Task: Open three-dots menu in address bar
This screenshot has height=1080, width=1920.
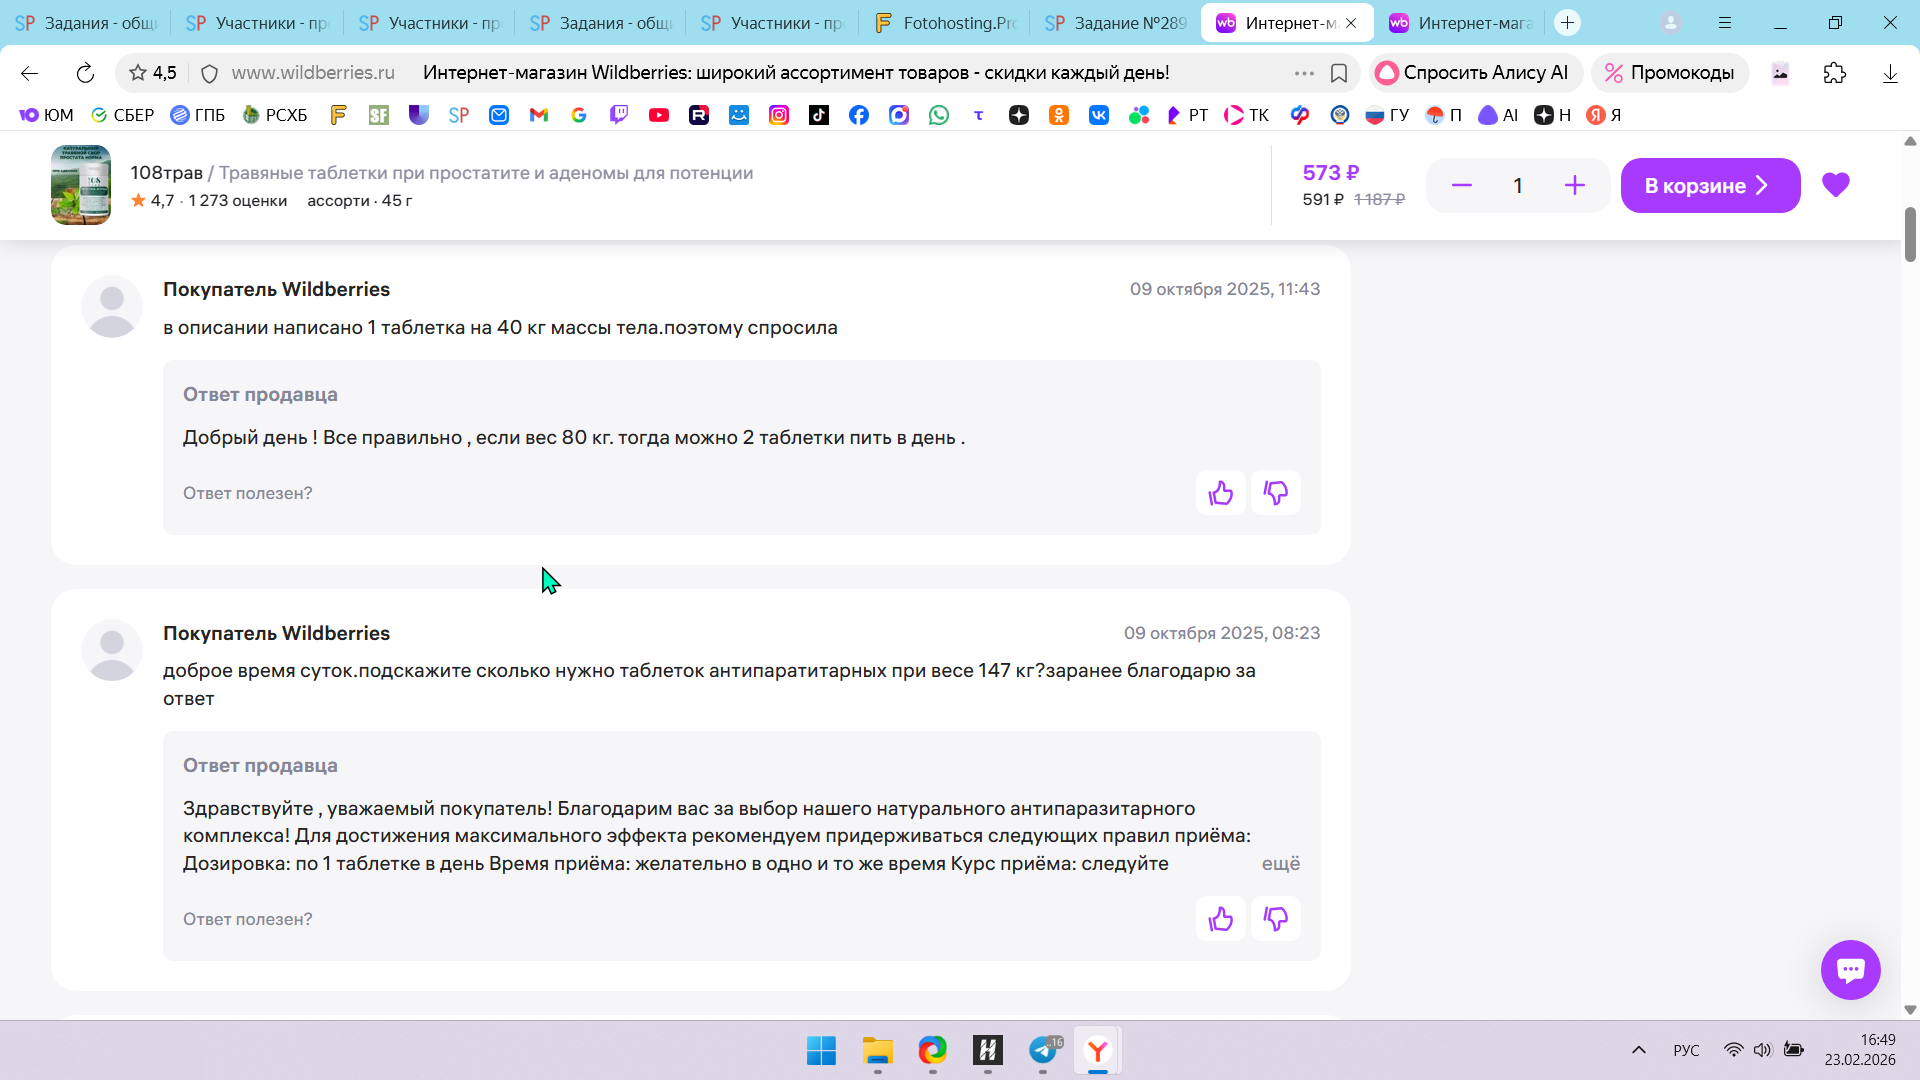Action: (1303, 73)
